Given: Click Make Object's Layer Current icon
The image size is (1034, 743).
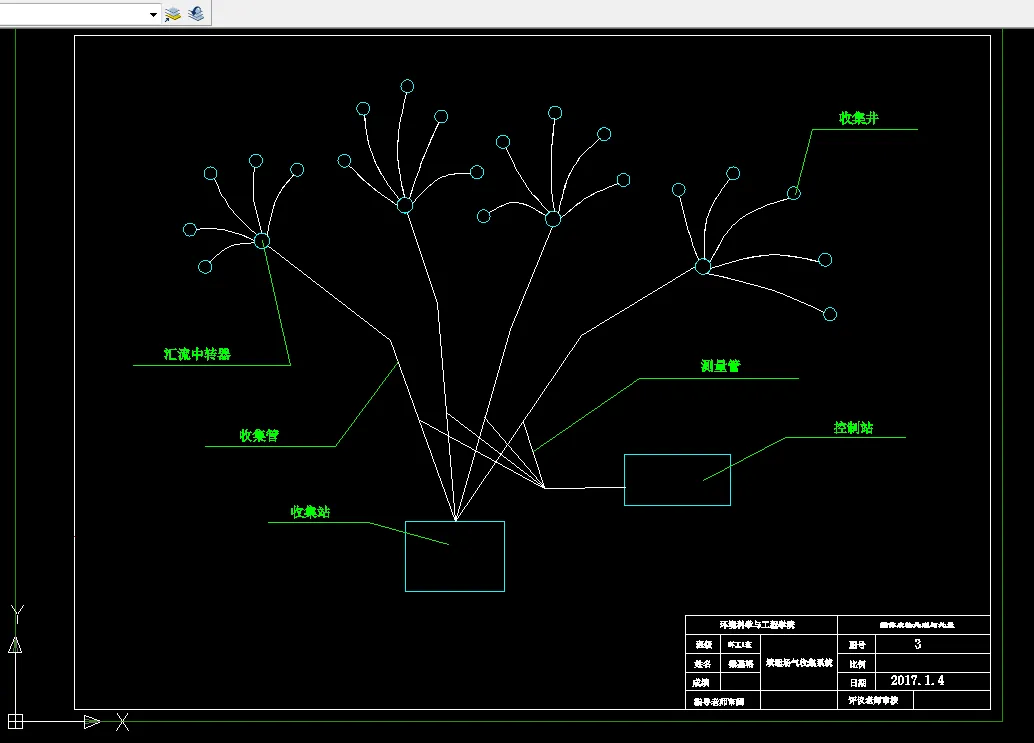Looking at the screenshot, I should (x=173, y=14).
